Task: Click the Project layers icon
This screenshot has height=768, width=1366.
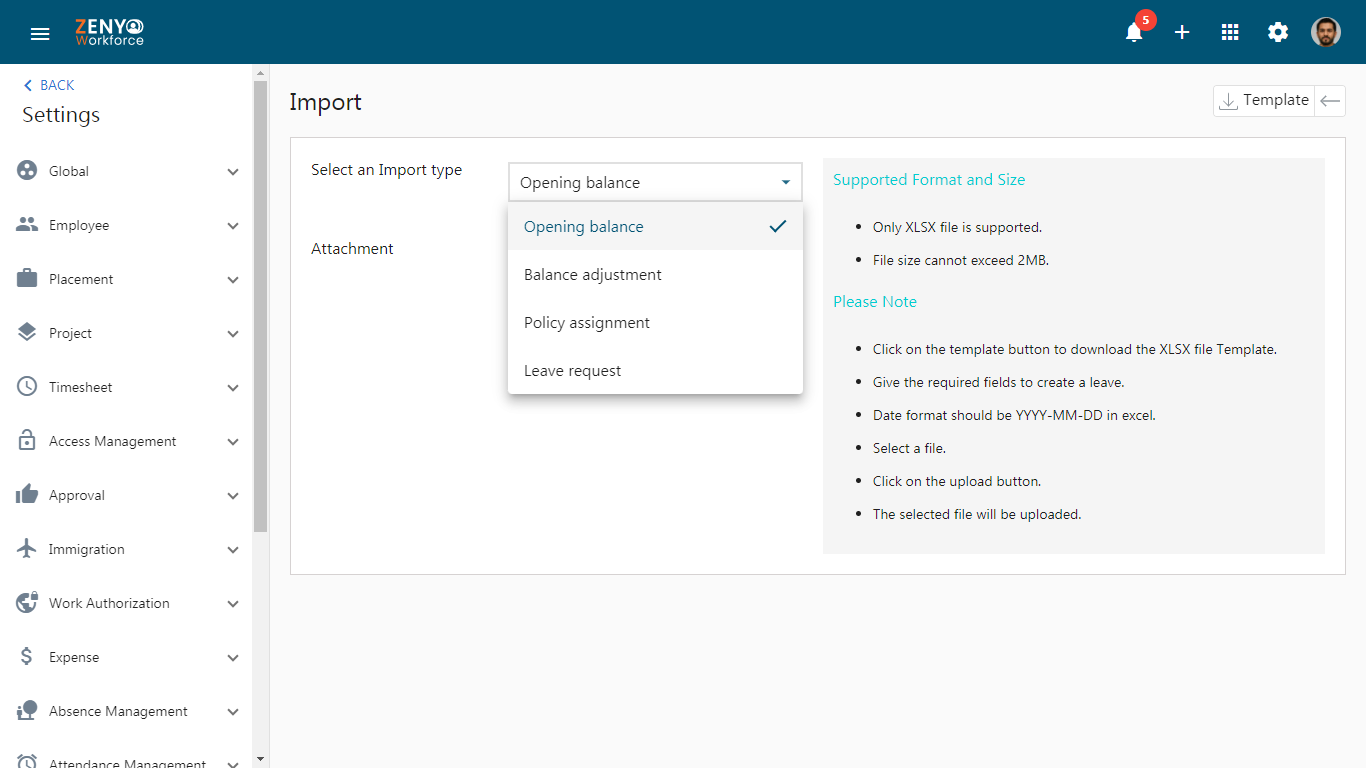Action: (x=27, y=333)
